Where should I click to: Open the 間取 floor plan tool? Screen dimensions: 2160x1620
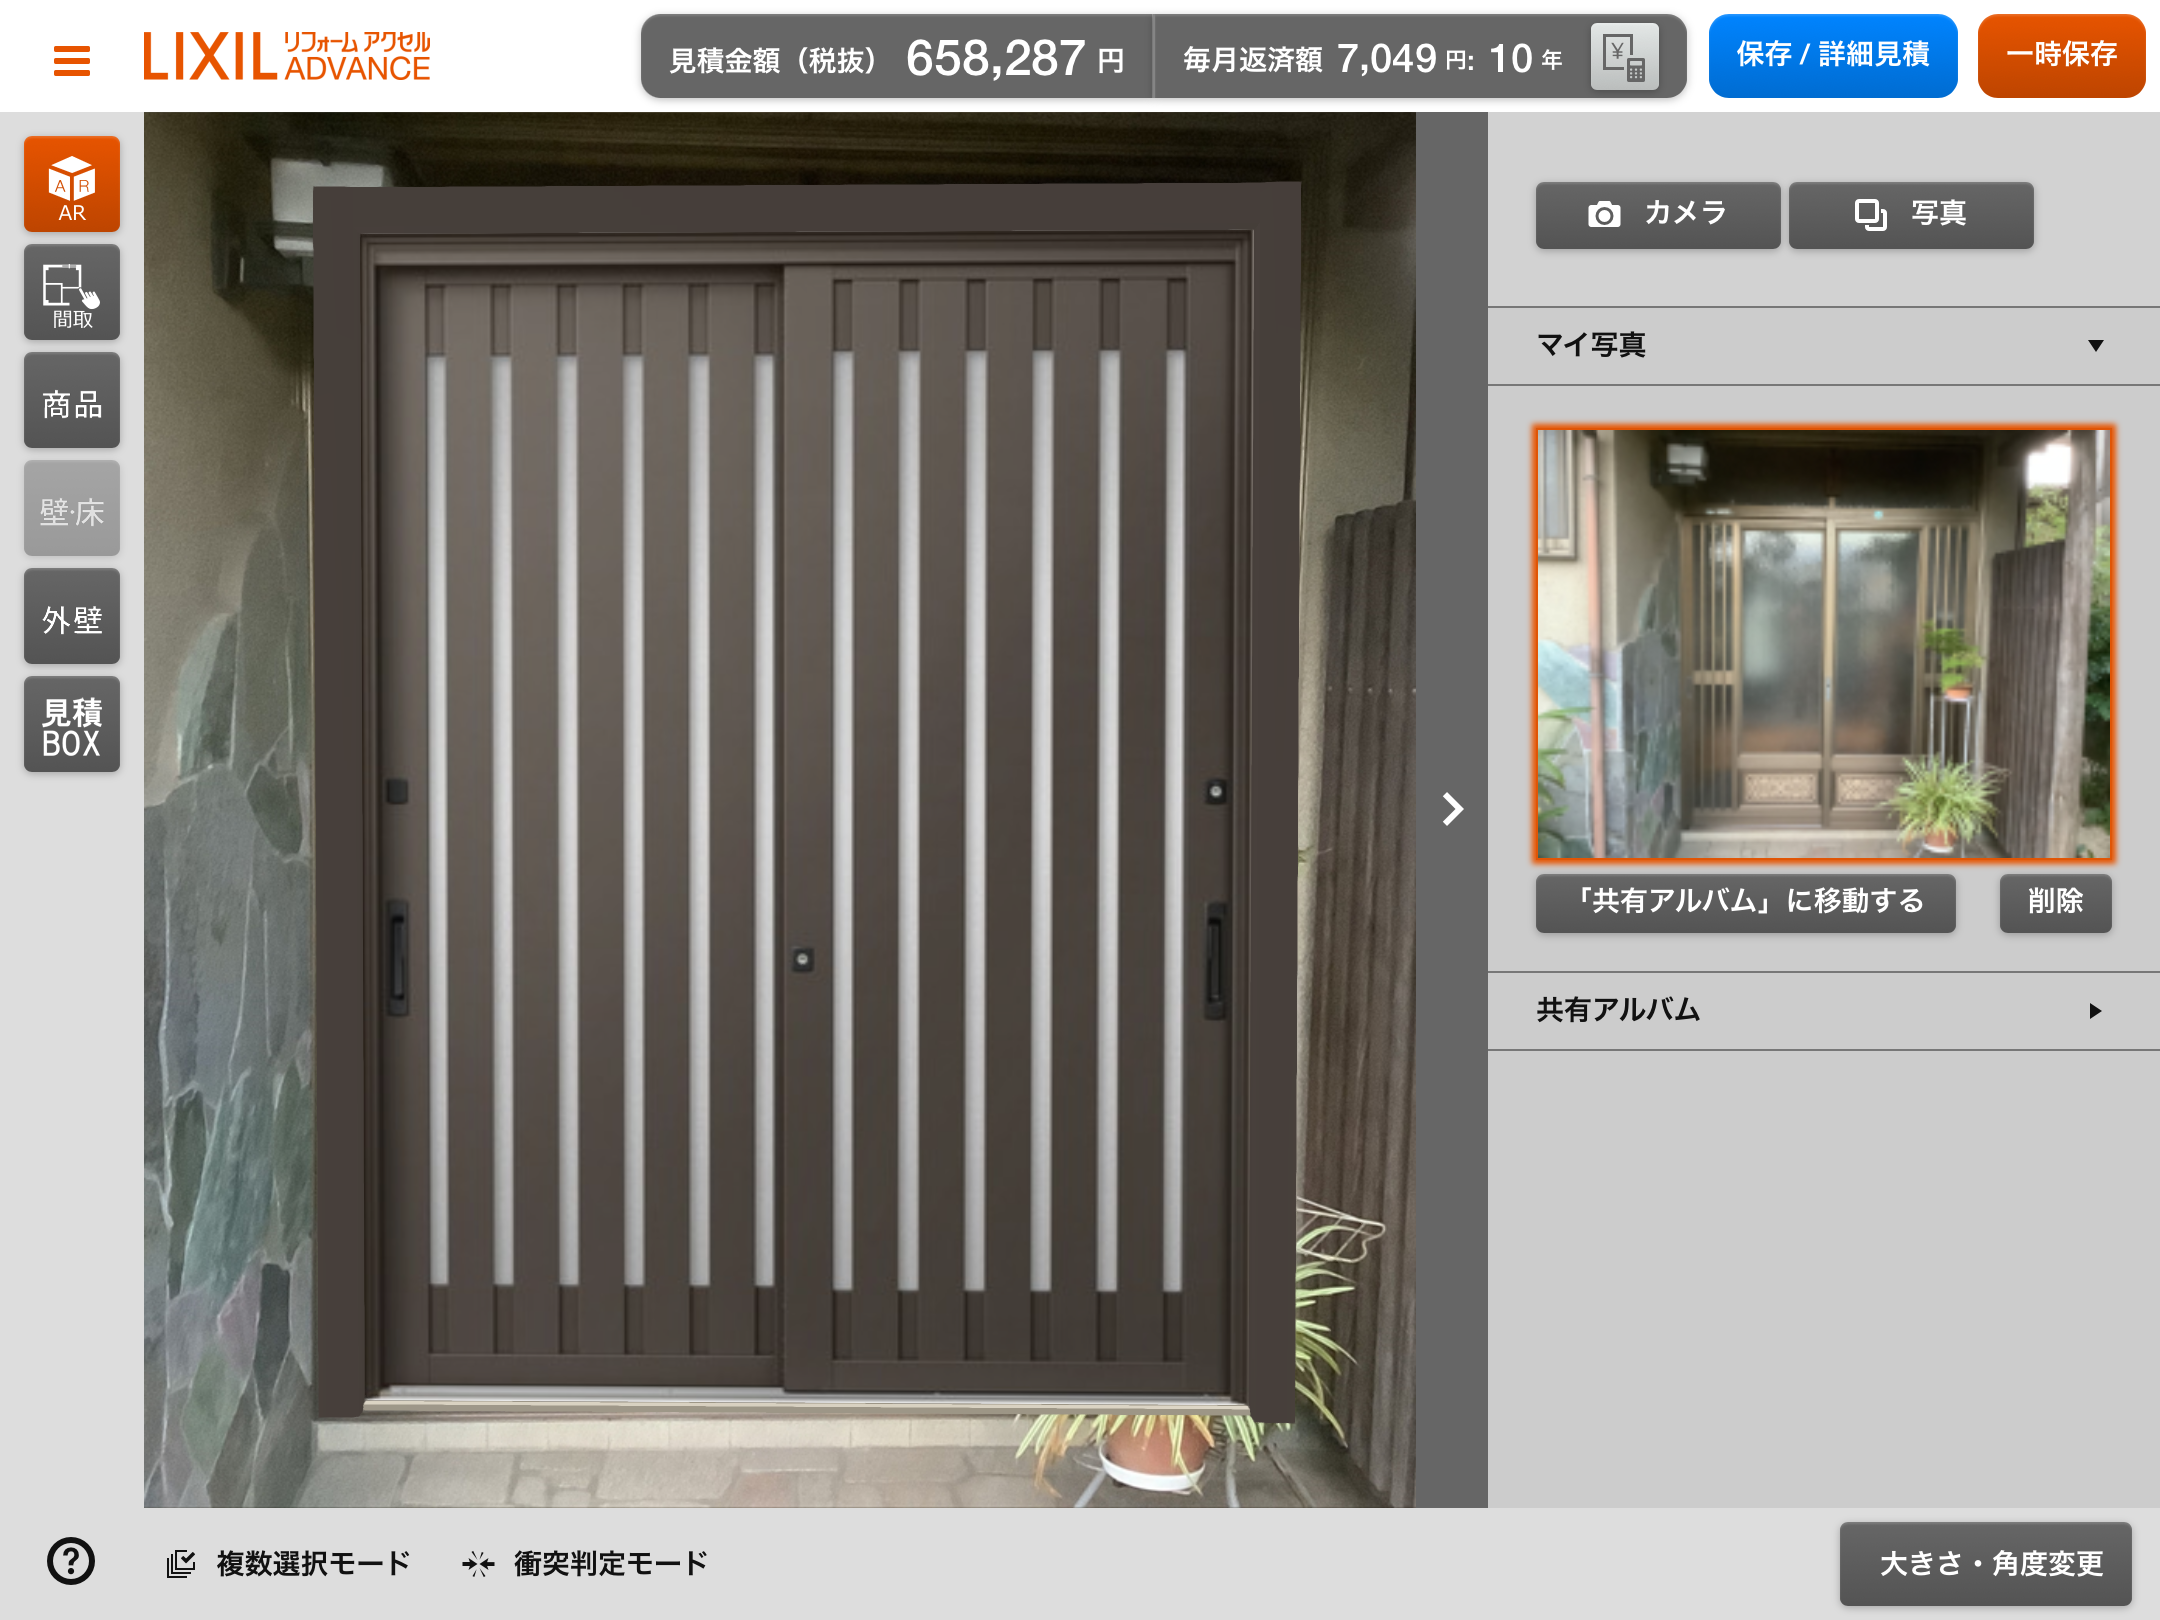72,293
